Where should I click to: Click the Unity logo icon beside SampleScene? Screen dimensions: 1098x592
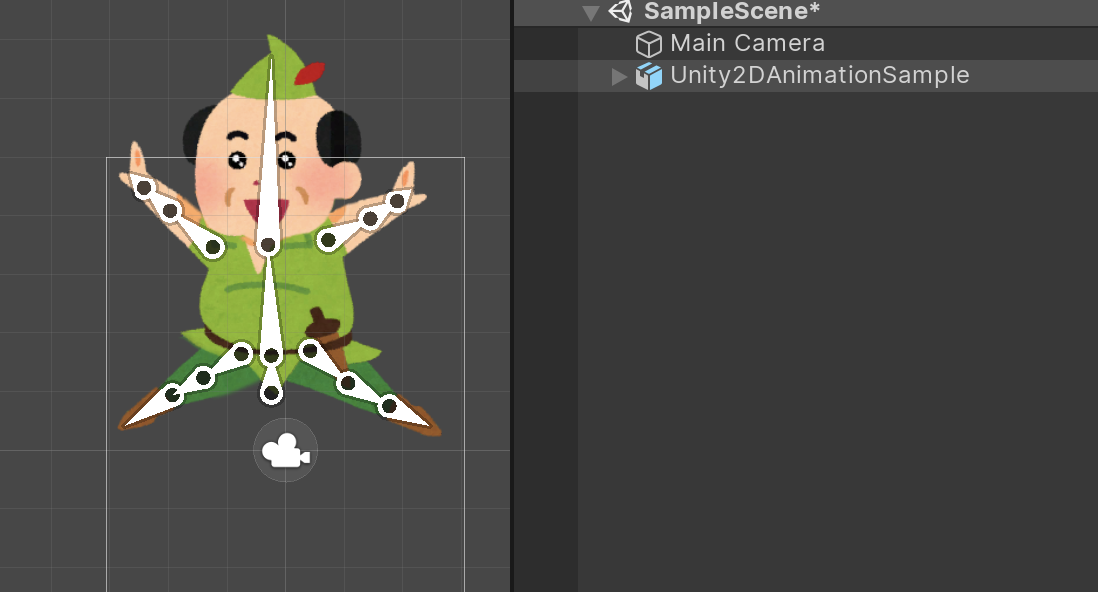[620, 11]
